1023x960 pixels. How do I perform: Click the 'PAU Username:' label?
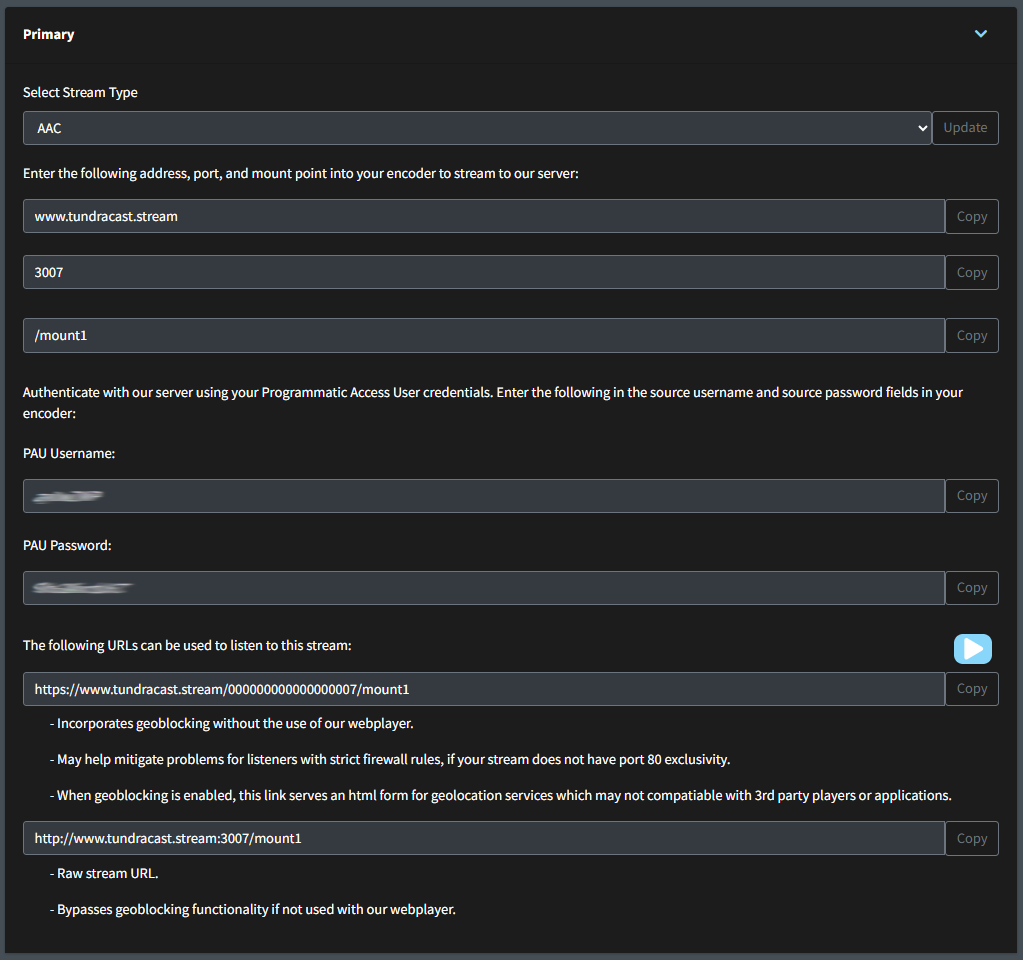[69, 453]
